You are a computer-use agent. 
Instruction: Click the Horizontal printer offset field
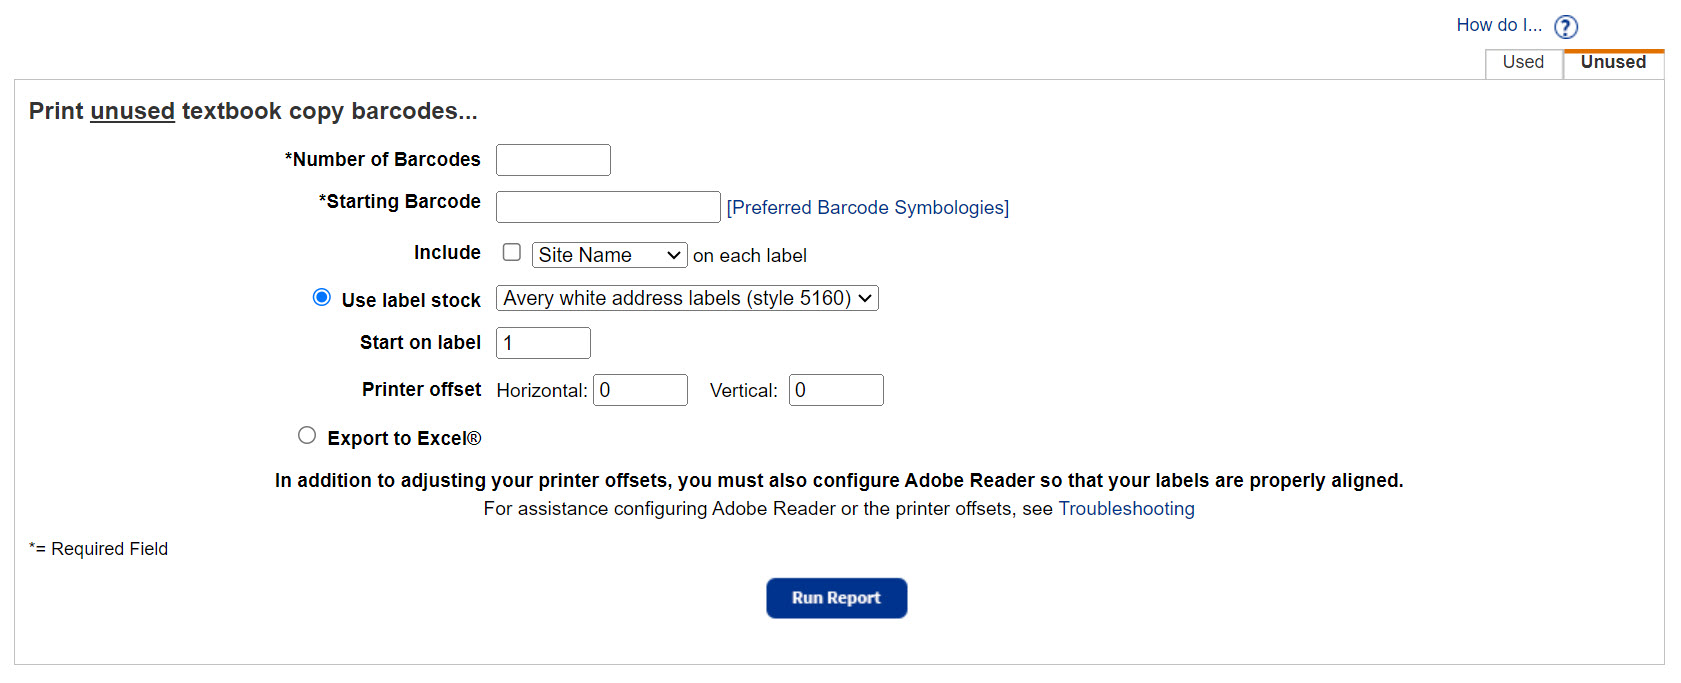pyautogui.click(x=640, y=390)
